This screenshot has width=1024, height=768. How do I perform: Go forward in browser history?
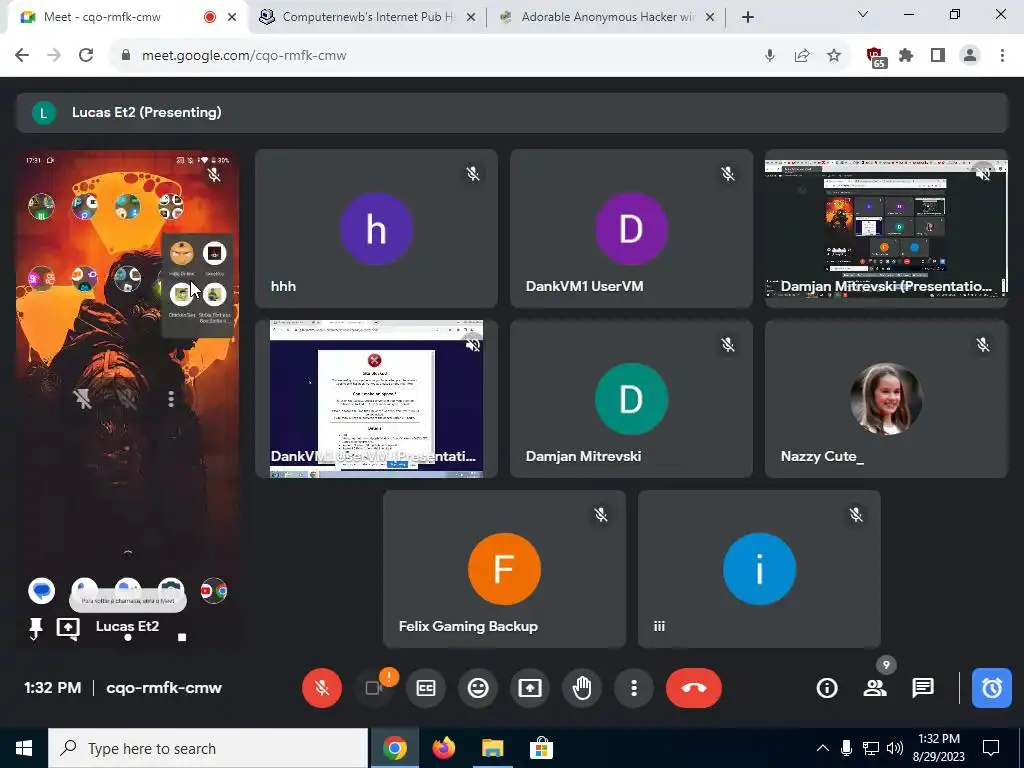click(54, 56)
